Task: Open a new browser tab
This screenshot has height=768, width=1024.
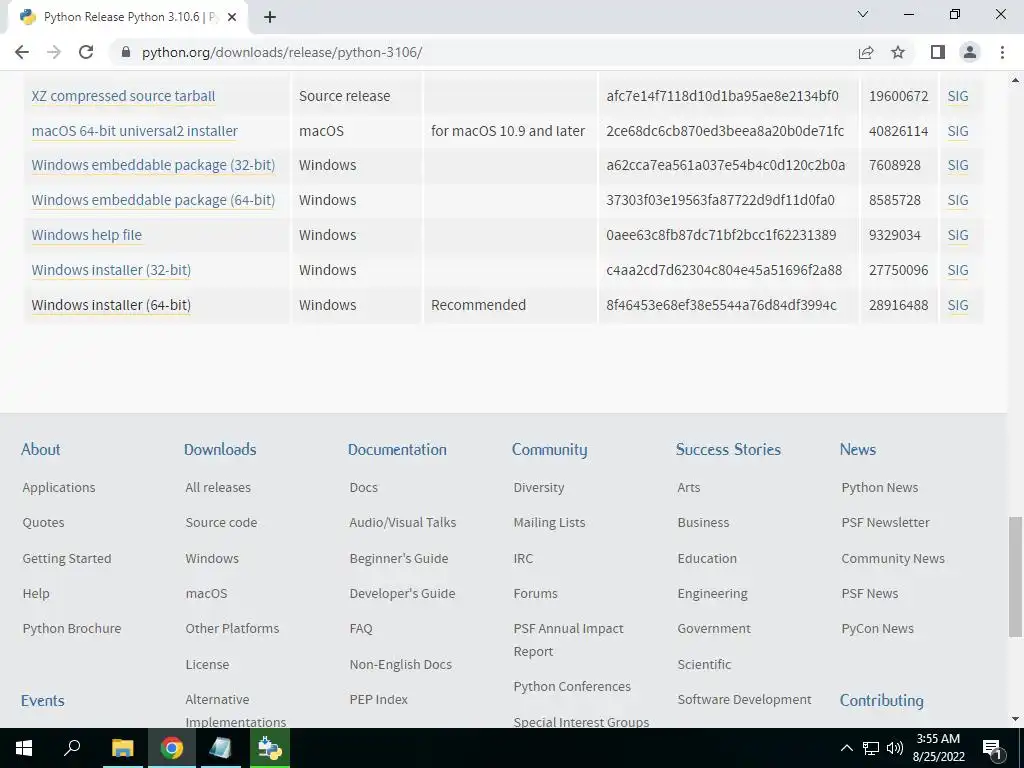Action: click(x=270, y=17)
